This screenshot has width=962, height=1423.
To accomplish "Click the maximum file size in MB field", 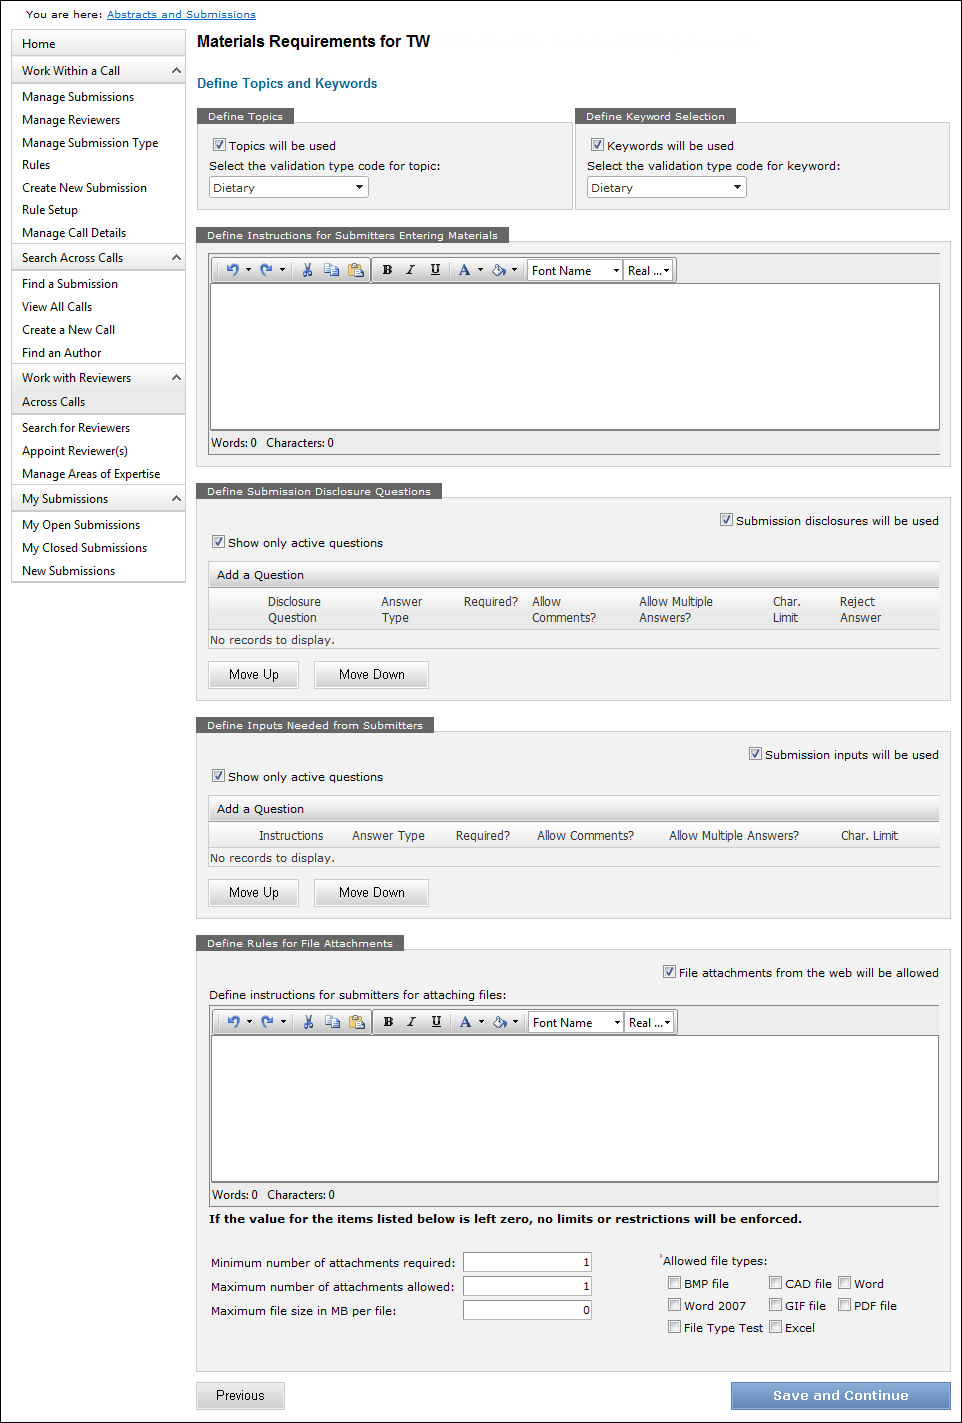I will (x=527, y=1310).
